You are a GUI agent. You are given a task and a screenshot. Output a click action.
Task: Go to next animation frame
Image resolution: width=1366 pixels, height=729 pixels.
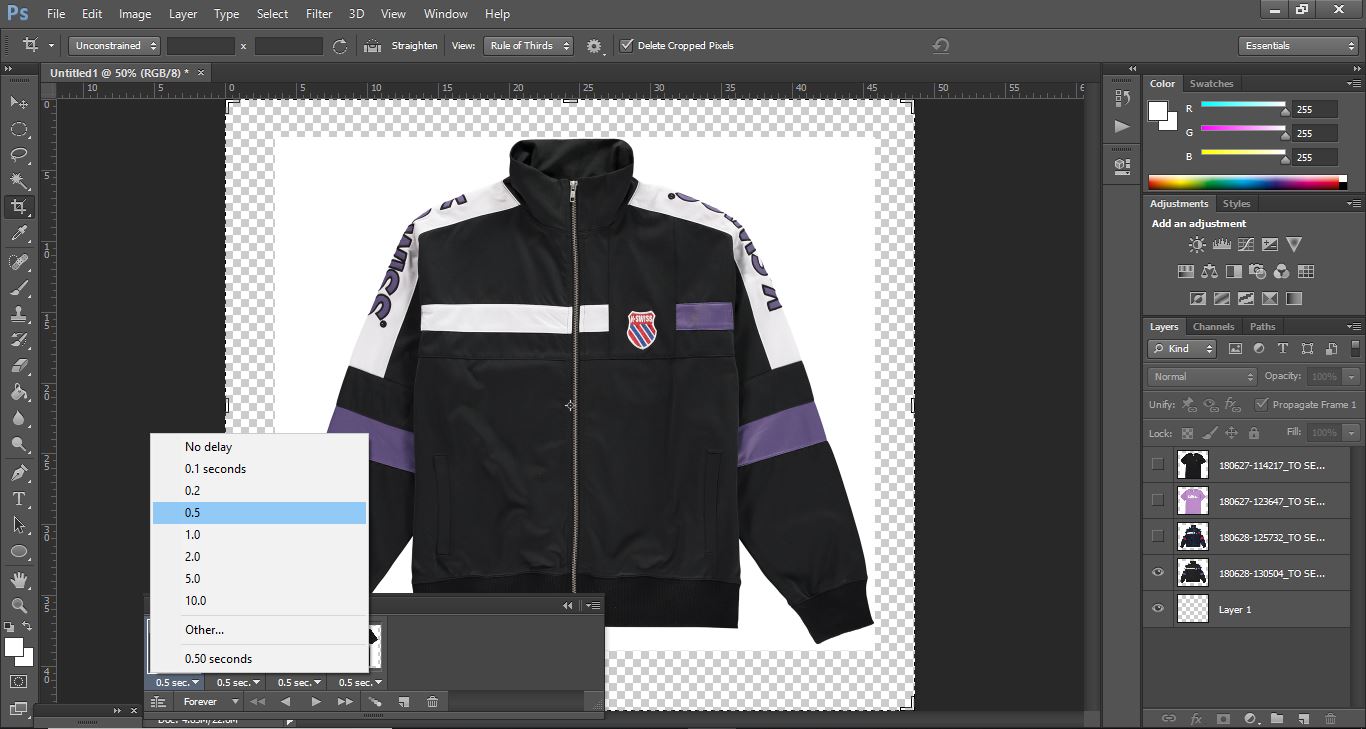point(345,702)
